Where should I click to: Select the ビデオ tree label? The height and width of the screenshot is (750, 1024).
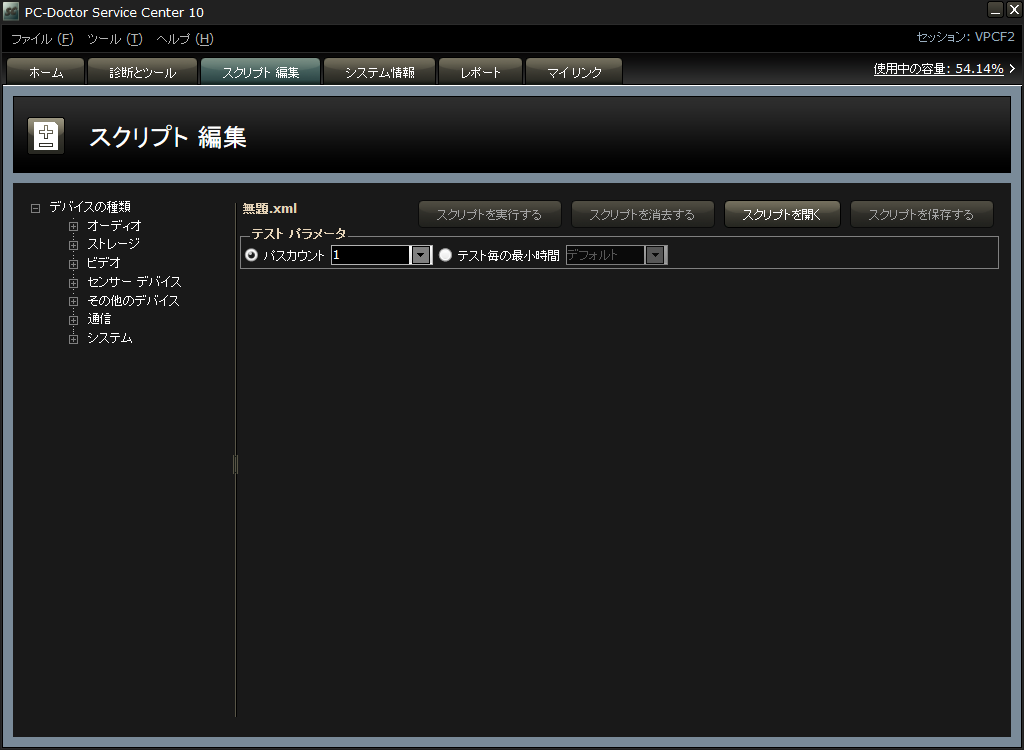pos(104,263)
